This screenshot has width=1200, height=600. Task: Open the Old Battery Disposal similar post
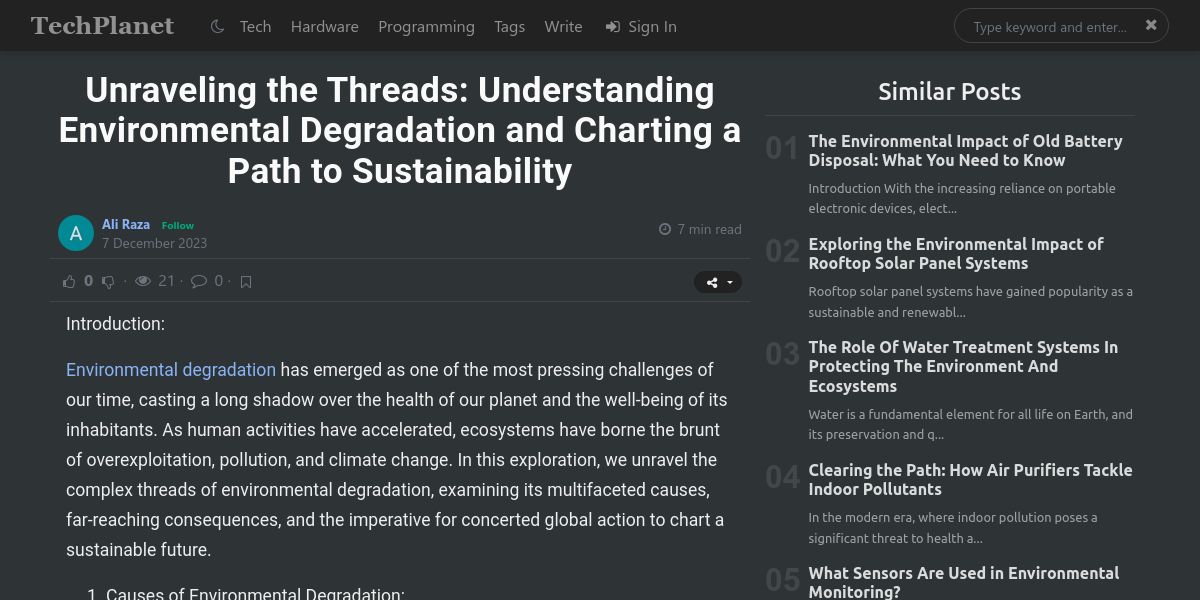(965, 151)
